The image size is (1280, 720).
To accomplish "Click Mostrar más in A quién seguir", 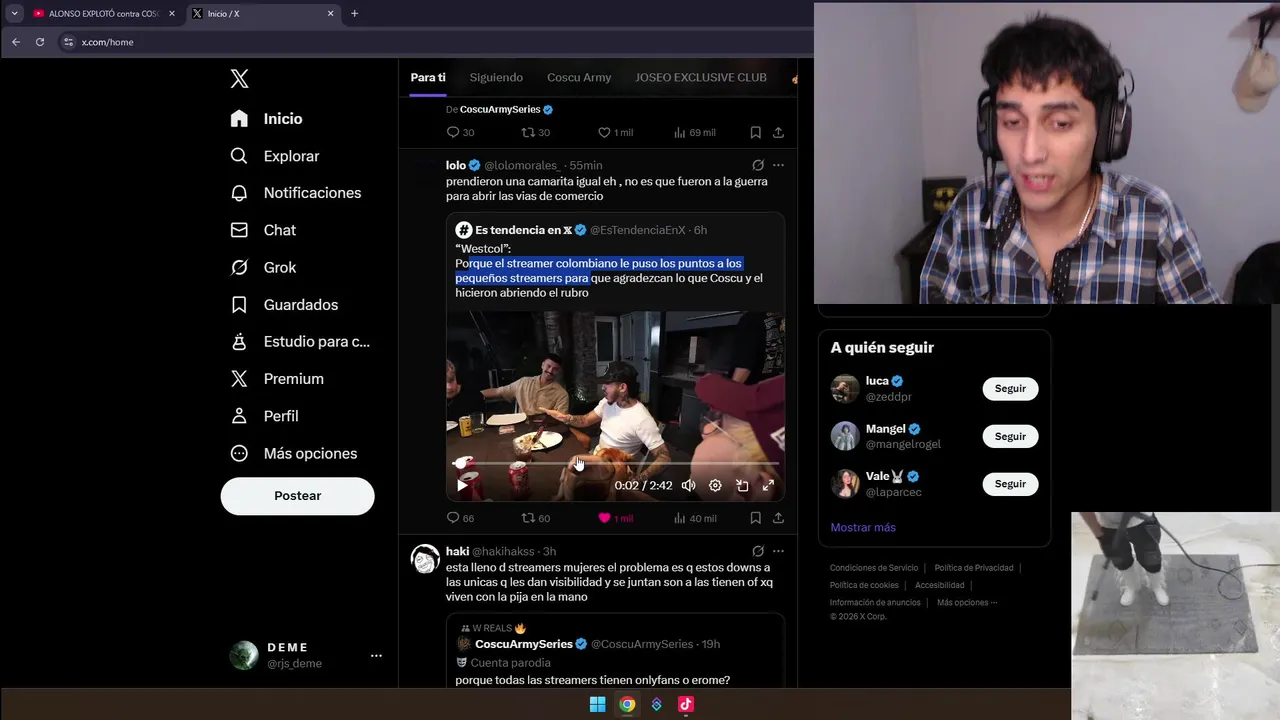I will pos(863,527).
